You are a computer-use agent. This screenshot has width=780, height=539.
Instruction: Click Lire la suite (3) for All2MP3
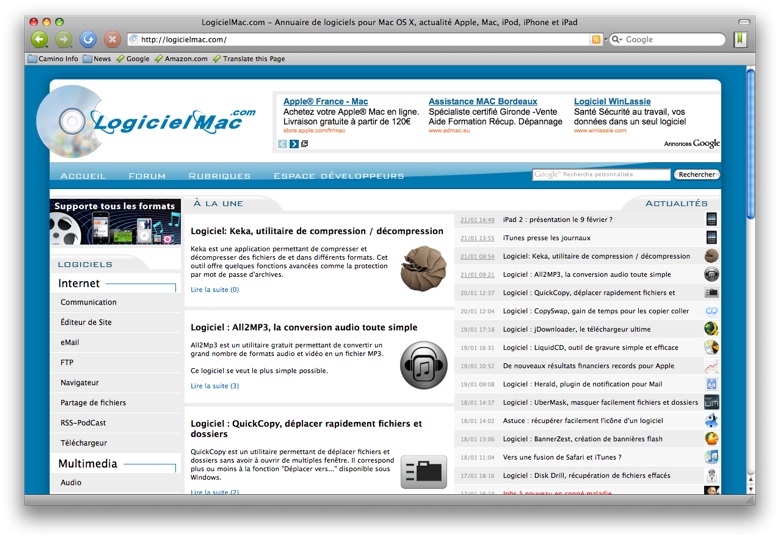tap(214, 386)
